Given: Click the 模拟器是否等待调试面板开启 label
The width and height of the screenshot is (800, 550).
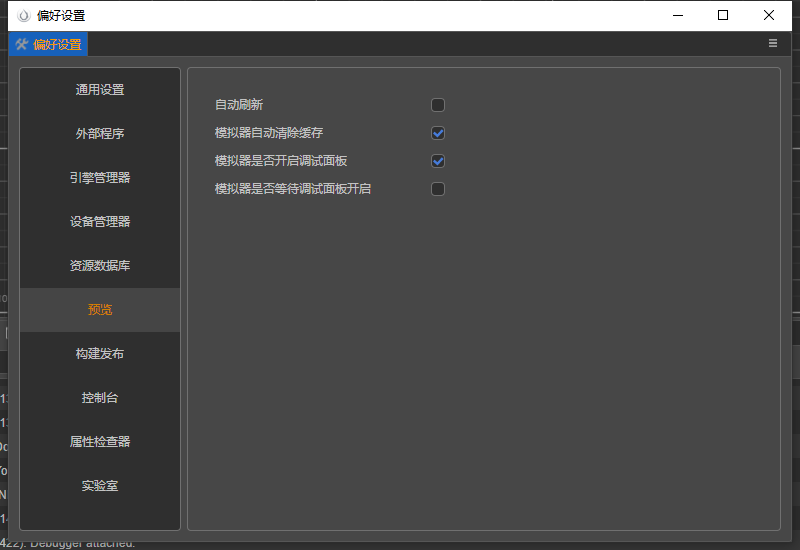Looking at the screenshot, I should click(293, 189).
